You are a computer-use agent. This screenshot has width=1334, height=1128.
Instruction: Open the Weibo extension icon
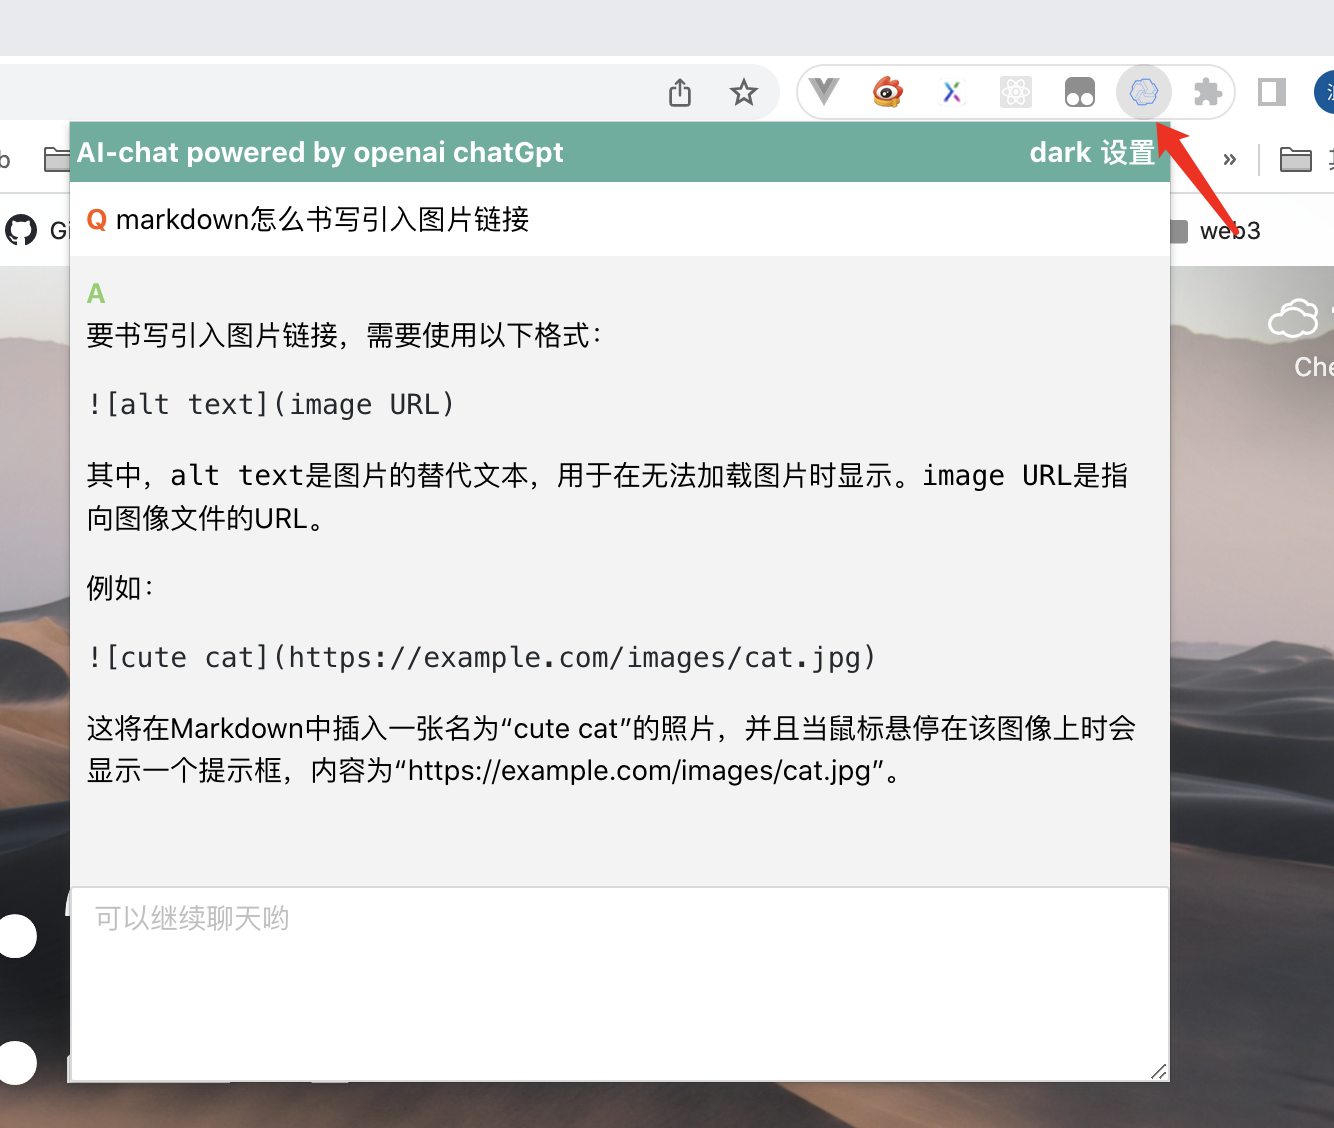[888, 92]
